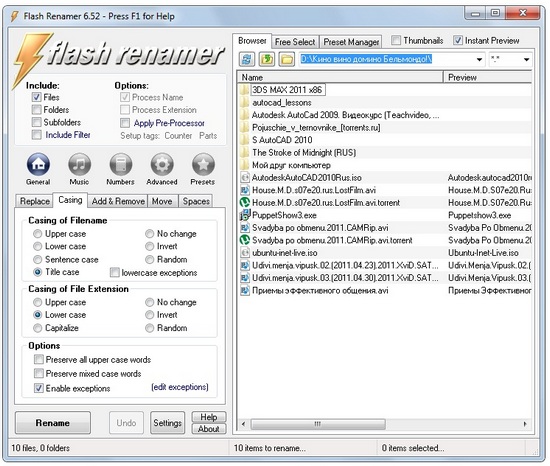Switch to the Add & Remove tab

[118, 201]
